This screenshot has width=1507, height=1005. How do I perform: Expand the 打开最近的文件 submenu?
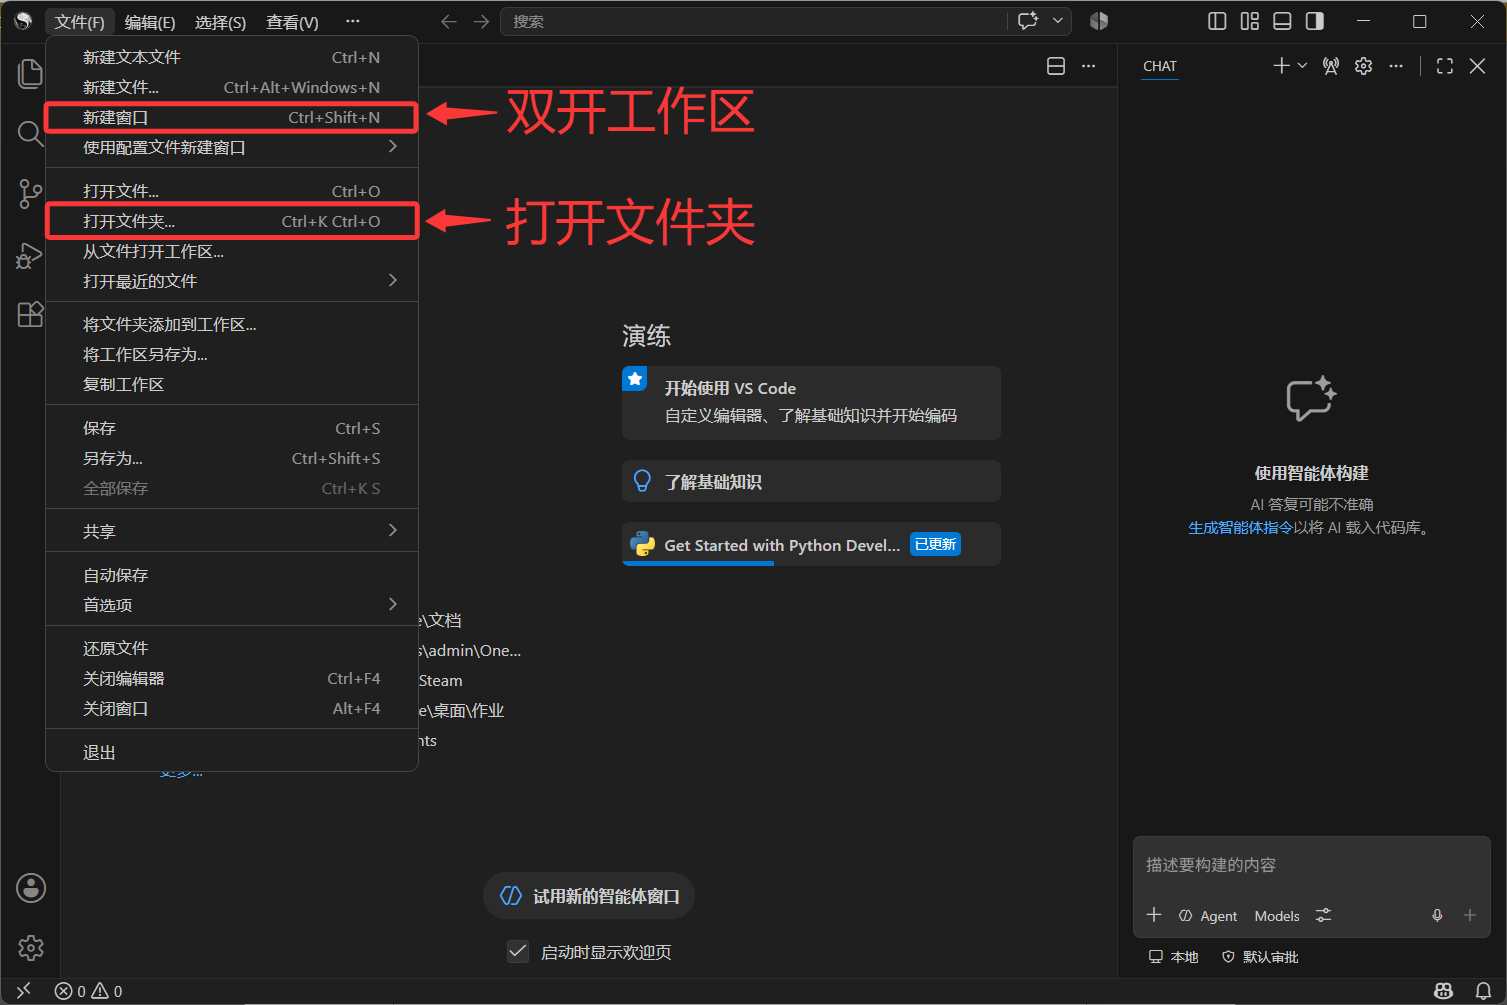pyautogui.click(x=232, y=281)
